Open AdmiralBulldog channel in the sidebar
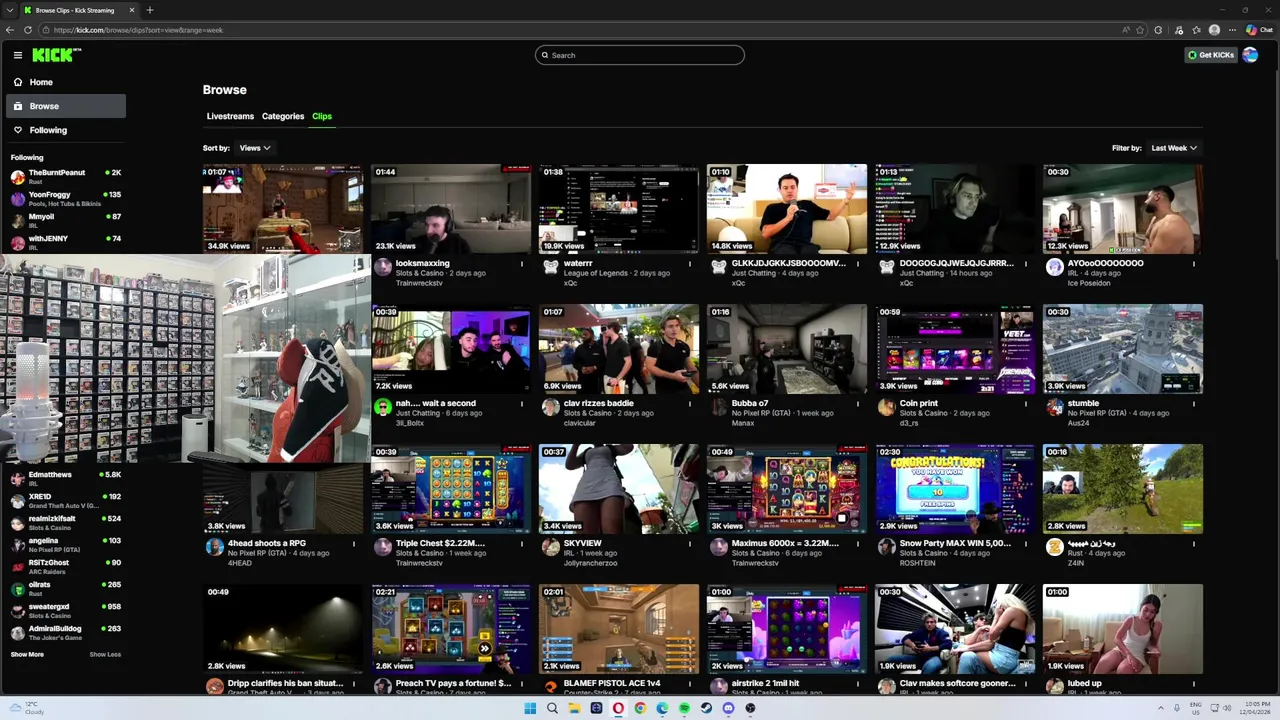This screenshot has width=1280, height=720. point(66,633)
